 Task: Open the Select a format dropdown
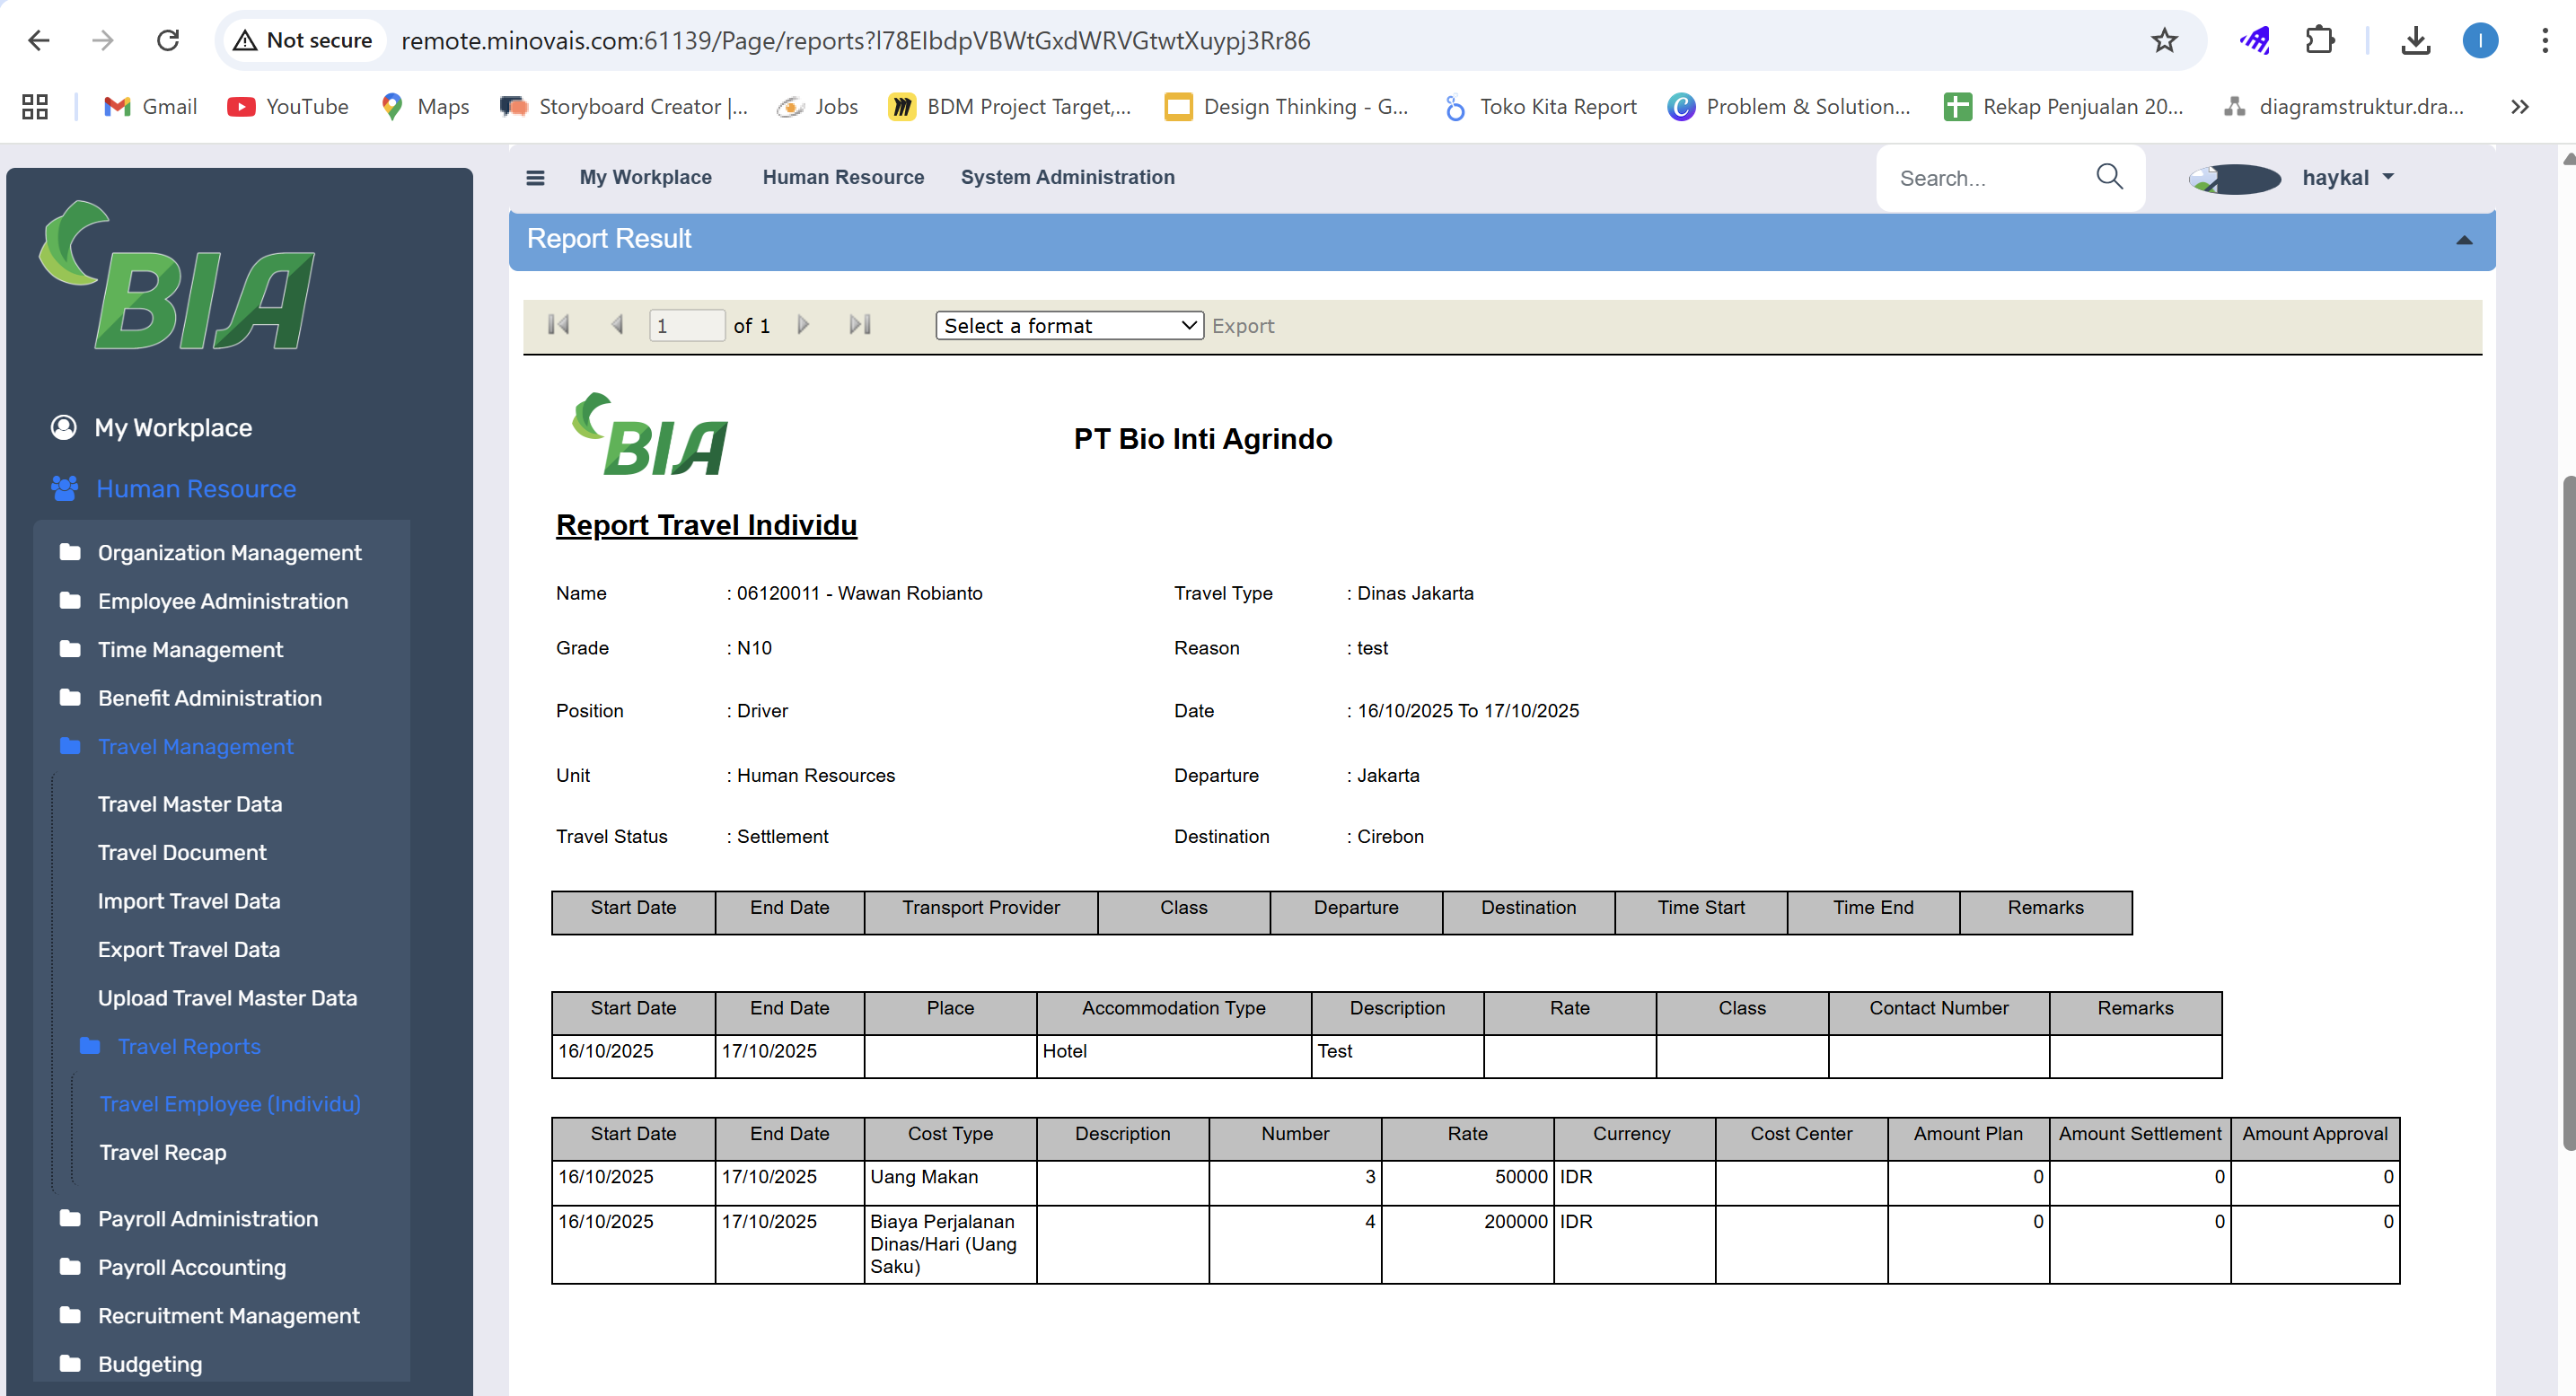coord(1069,325)
